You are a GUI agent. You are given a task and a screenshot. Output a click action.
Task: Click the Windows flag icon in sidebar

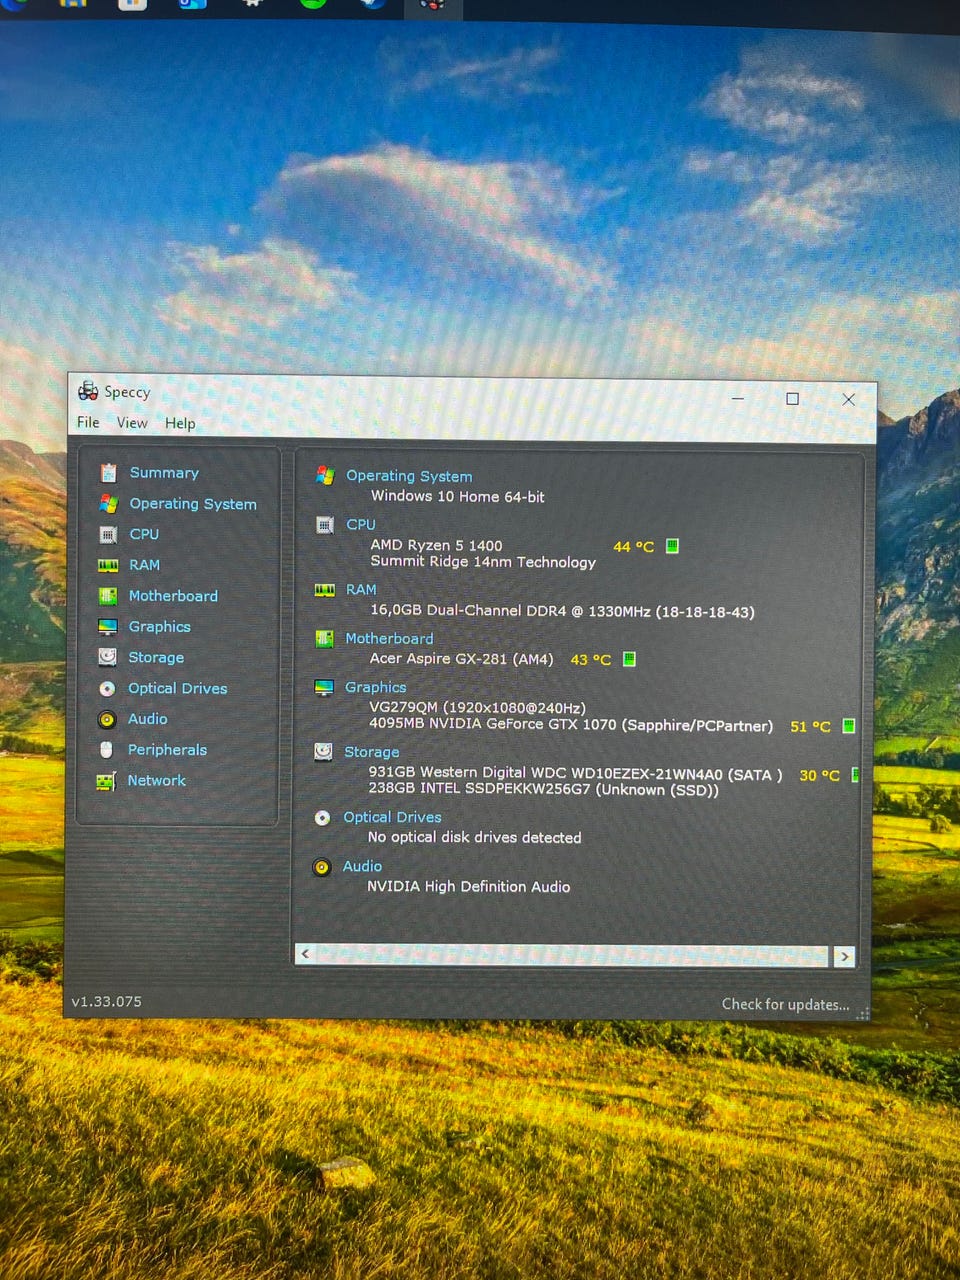[108, 504]
